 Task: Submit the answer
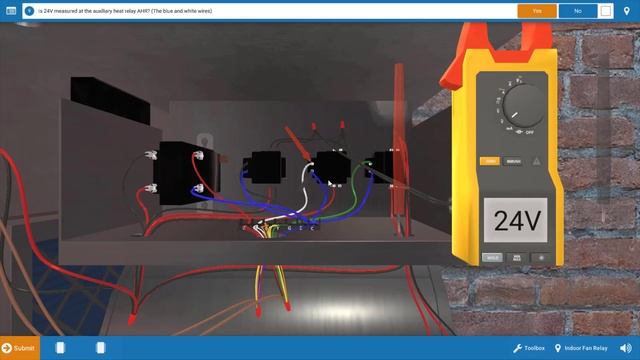[x=20, y=348]
